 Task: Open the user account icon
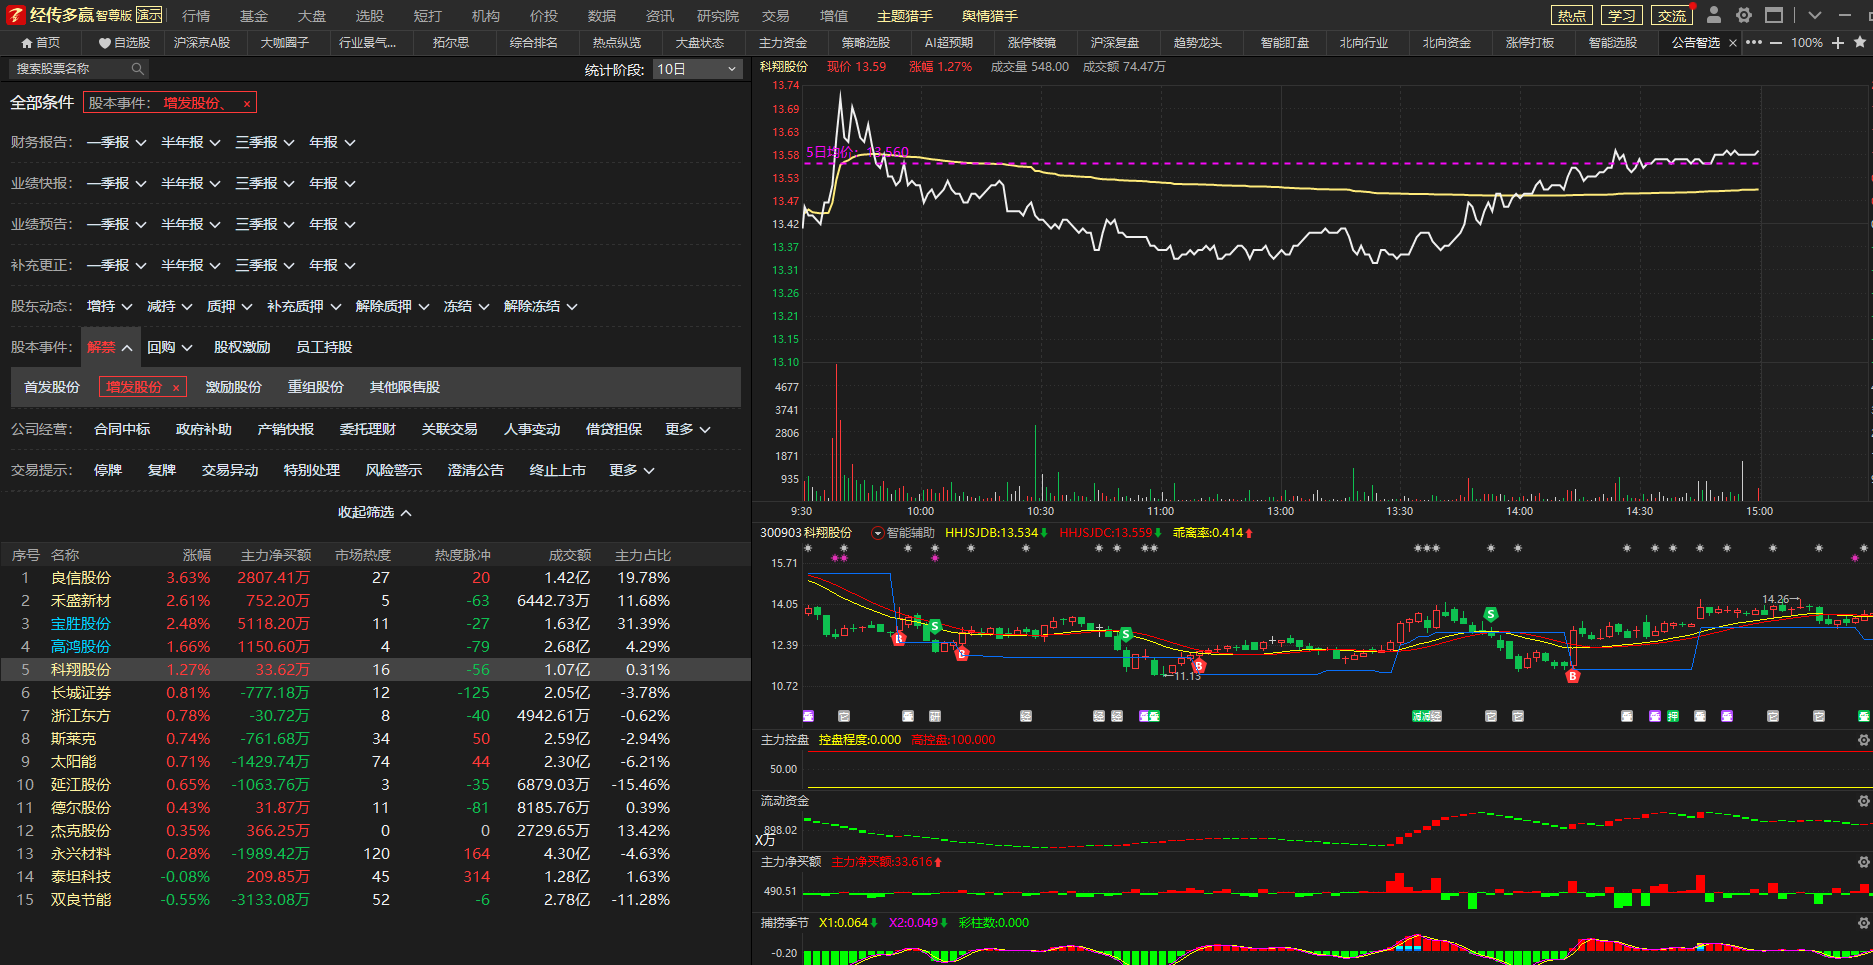coord(1714,15)
